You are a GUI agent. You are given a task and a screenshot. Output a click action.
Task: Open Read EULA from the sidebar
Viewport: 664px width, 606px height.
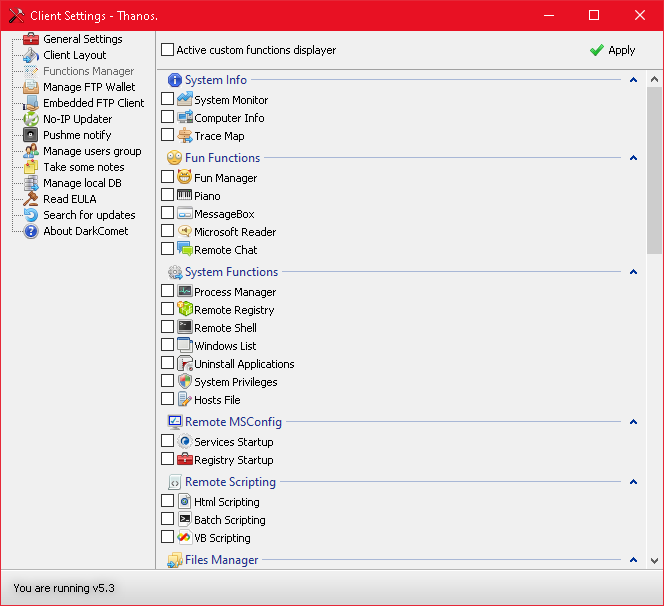[x=69, y=199]
